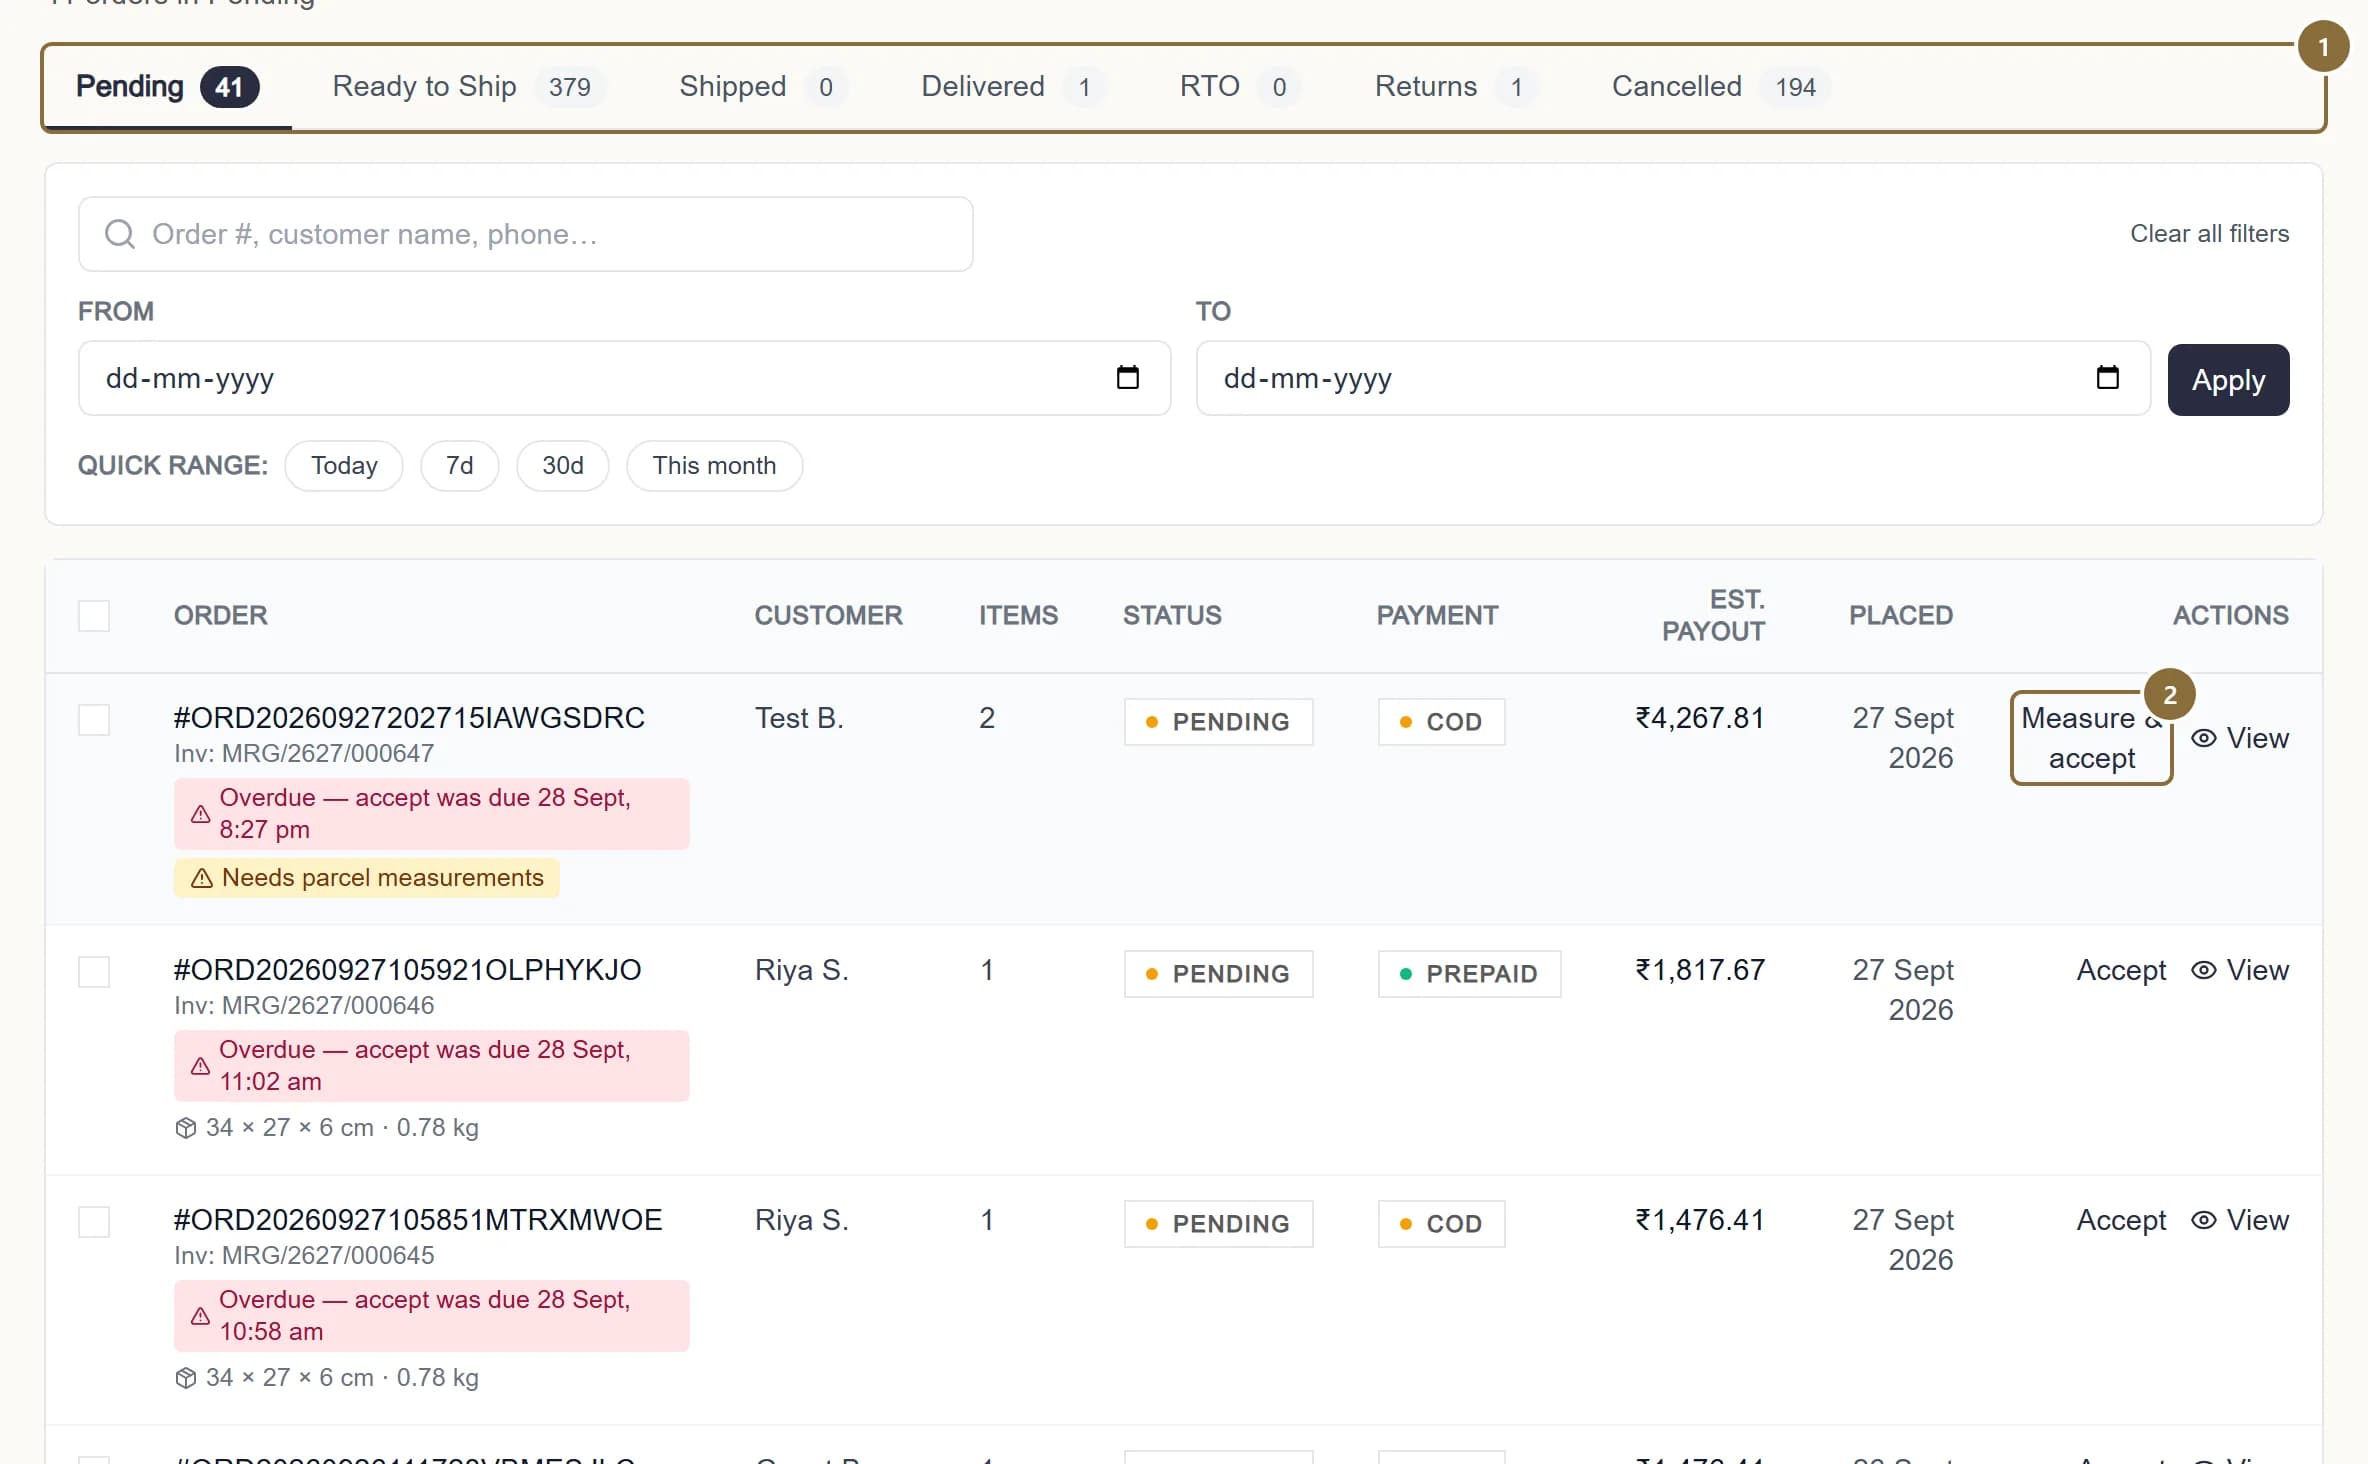The height and width of the screenshot is (1464, 2368).
Task: Click the FROM date input field
Action: (625, 378)
